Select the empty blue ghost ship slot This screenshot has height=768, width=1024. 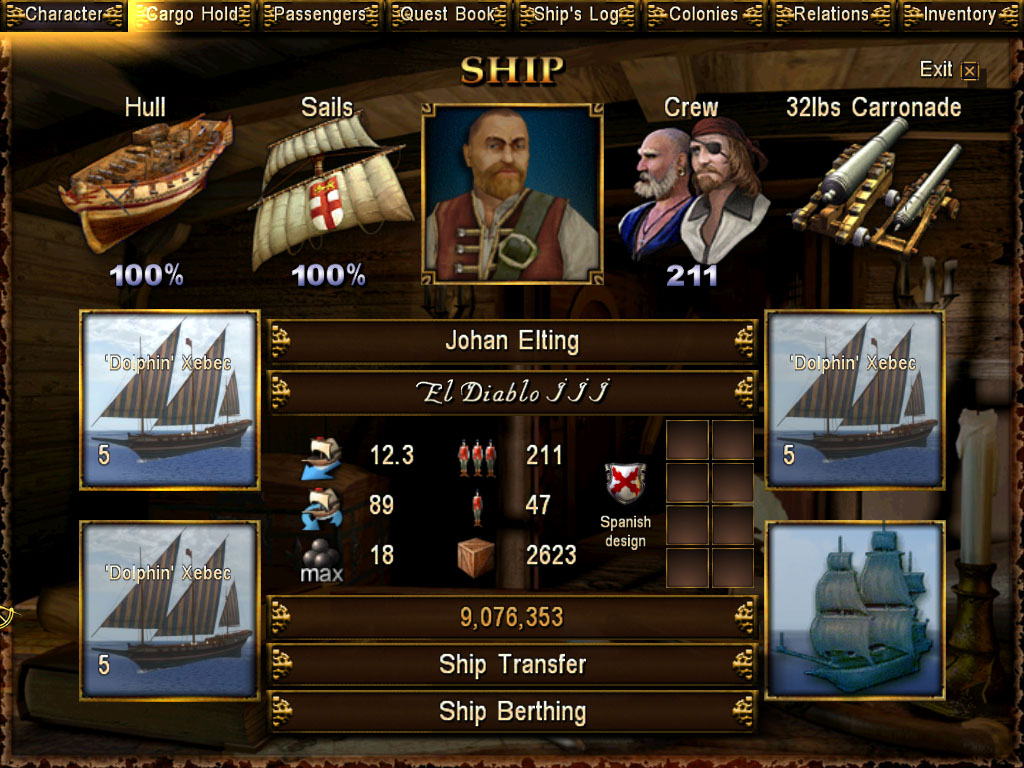[x=855, y=610]
